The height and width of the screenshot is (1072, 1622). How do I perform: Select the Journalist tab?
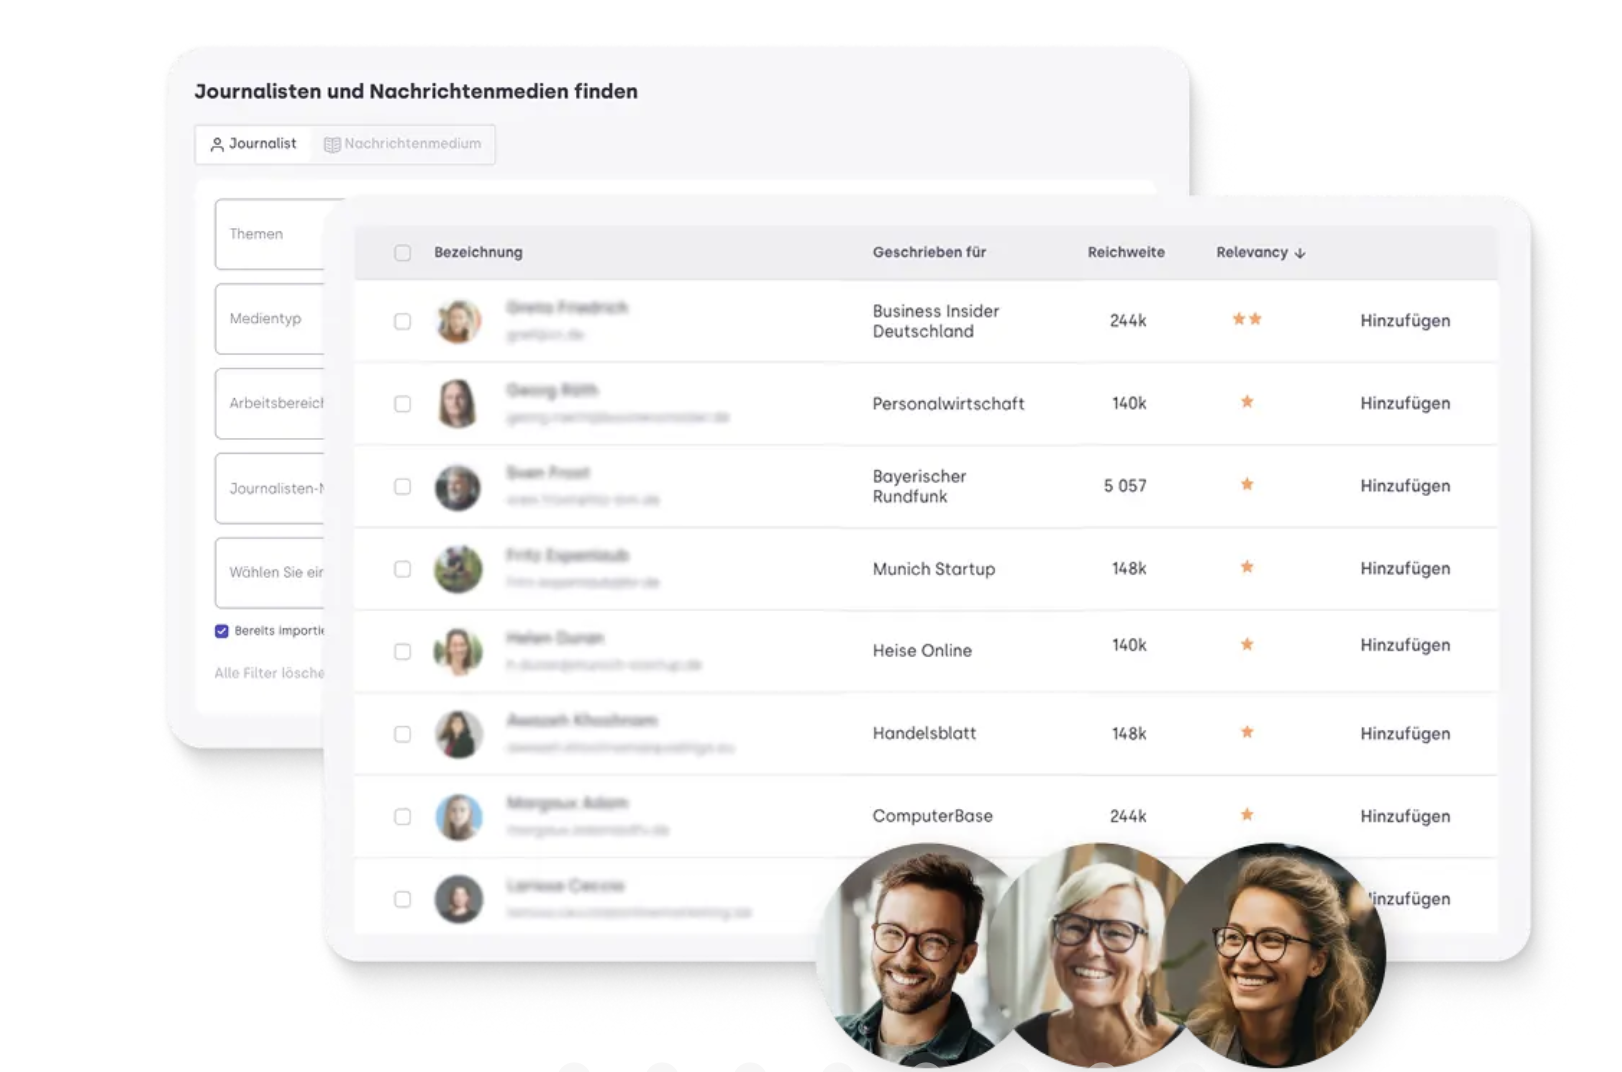pos(262,143)
